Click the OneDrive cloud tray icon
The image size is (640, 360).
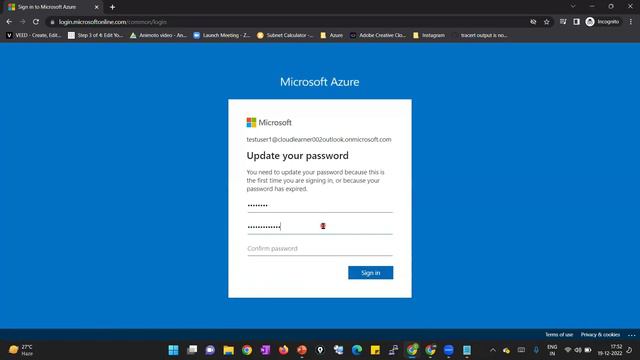point(507,350)
